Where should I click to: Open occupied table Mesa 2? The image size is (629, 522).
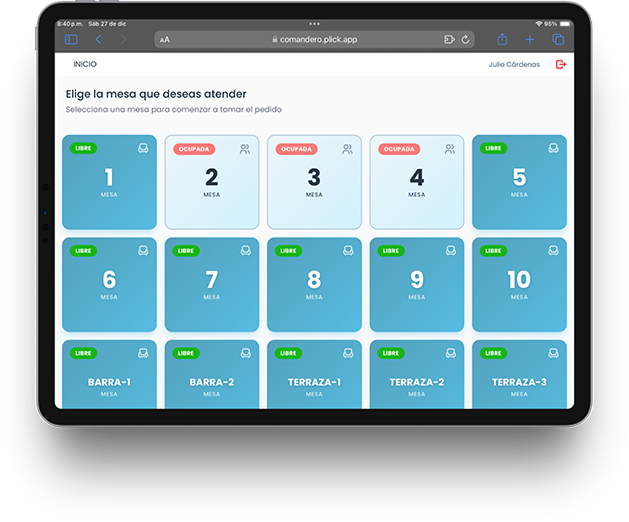(x=212, y=182)
